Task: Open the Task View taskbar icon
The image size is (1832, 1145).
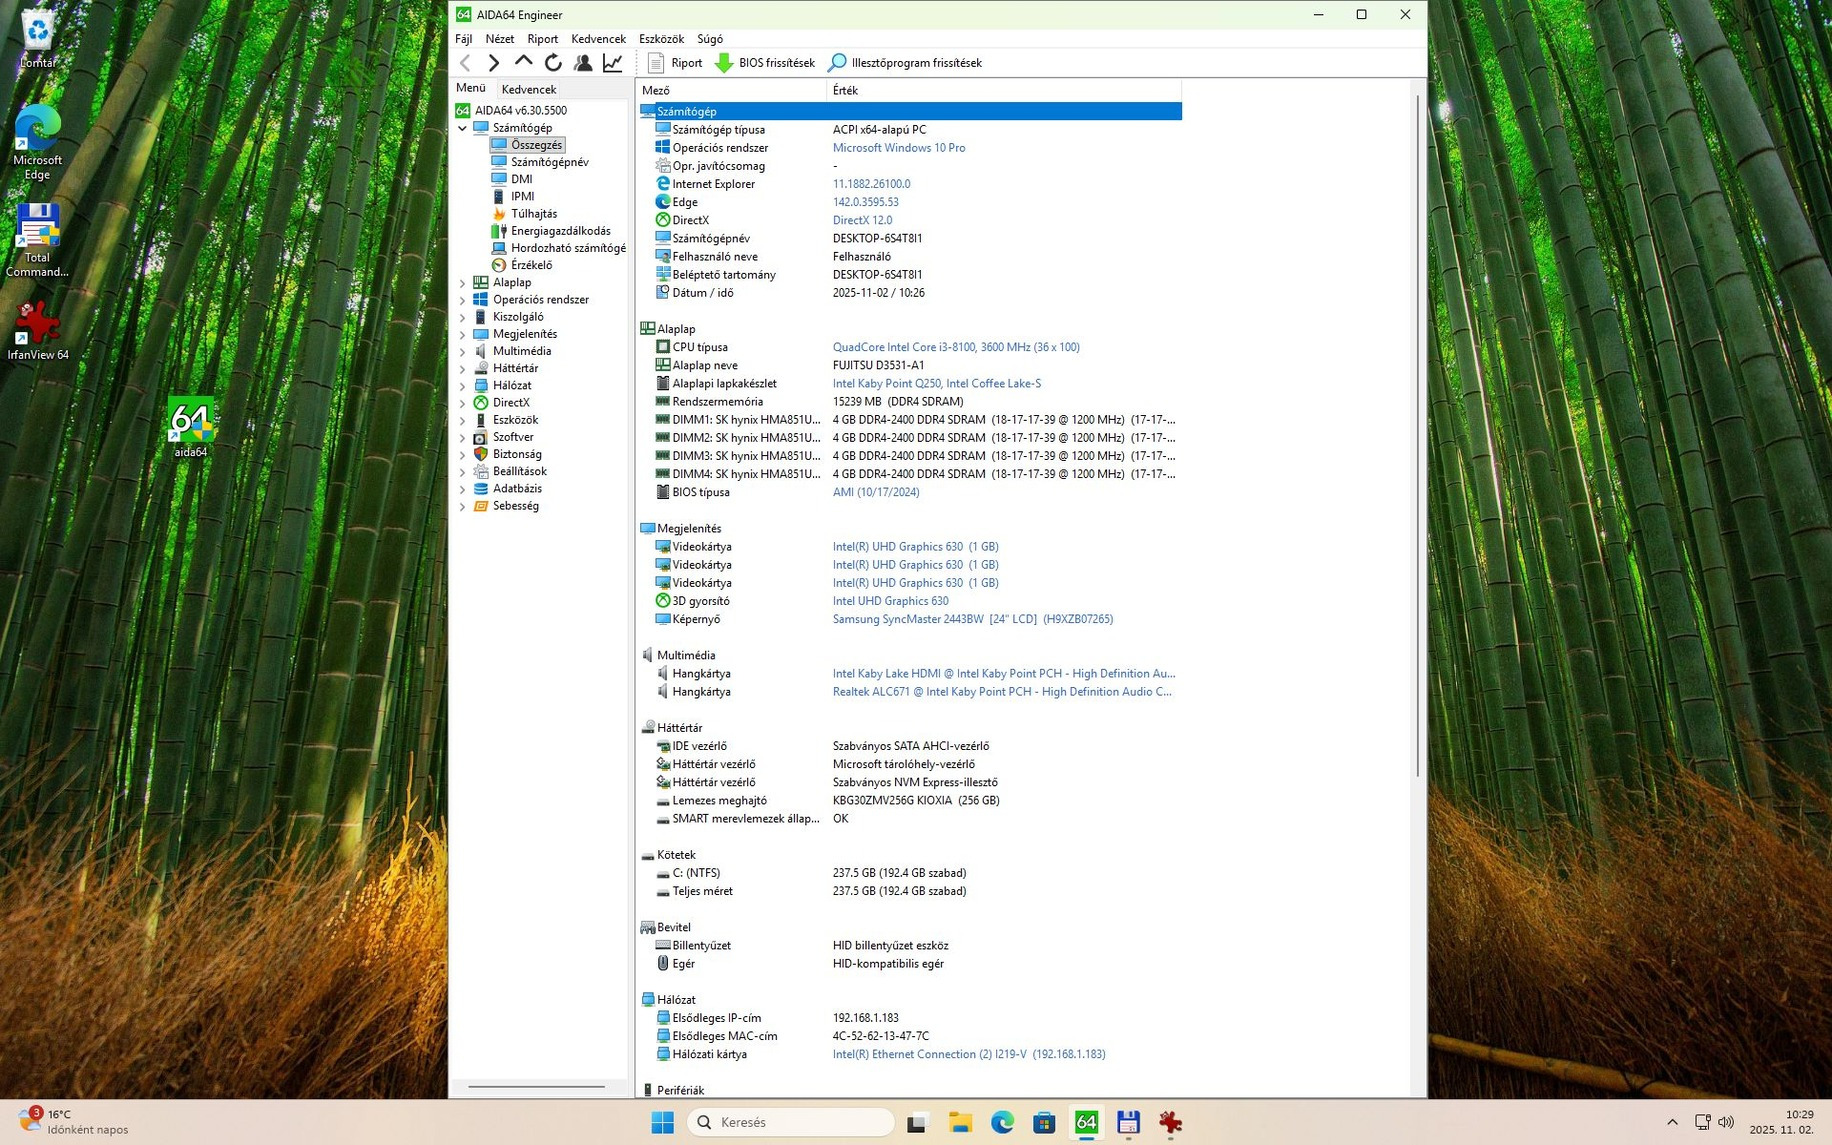Action: click(917, 1122)
